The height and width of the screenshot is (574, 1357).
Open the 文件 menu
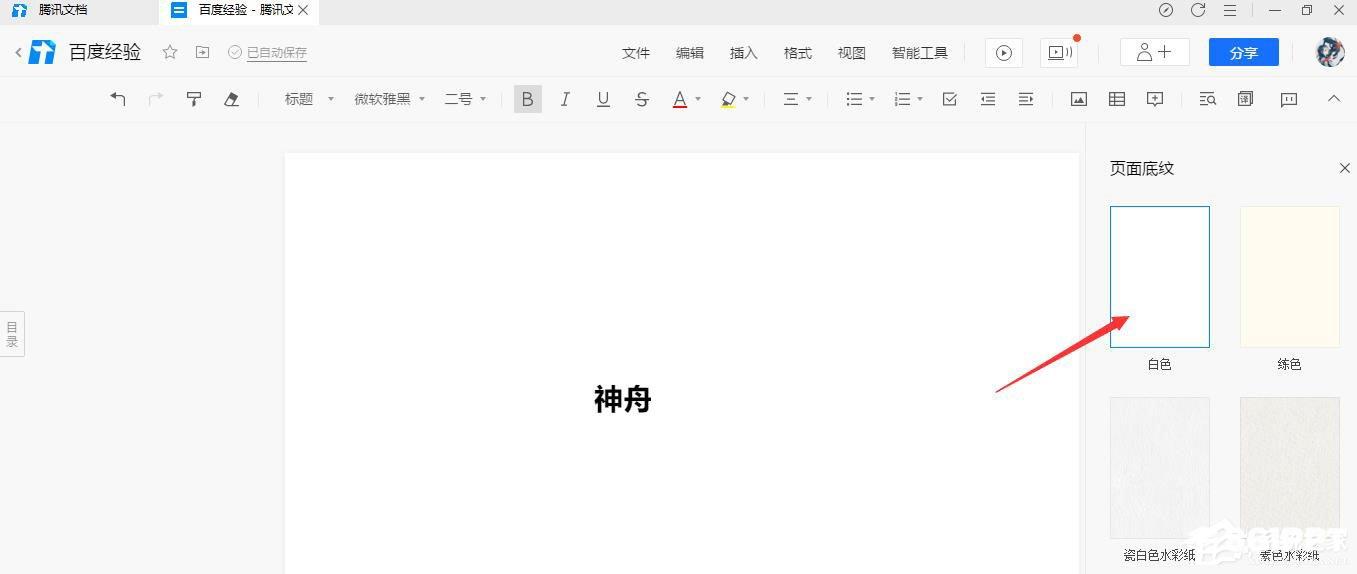click(636, 53)
